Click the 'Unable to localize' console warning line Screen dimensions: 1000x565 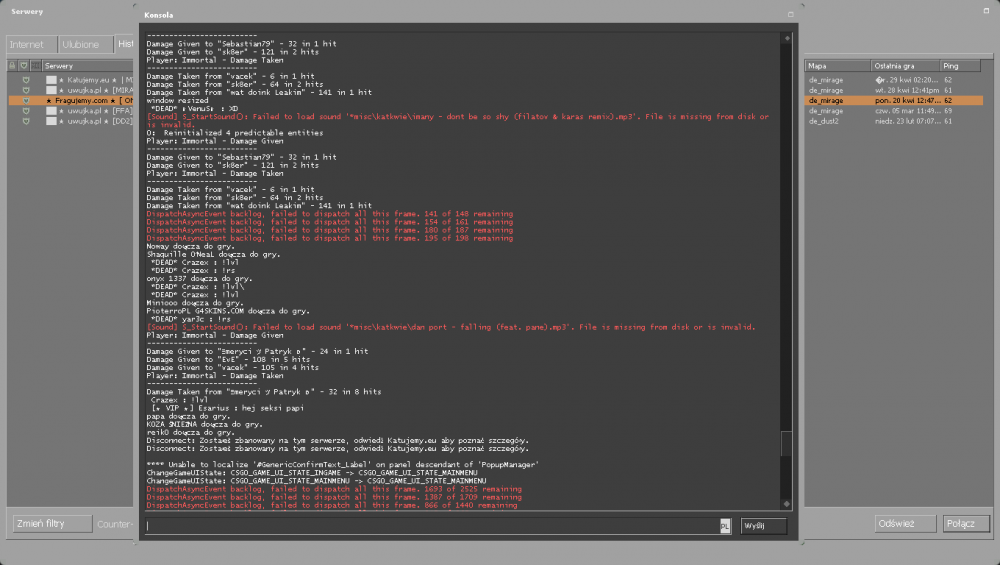tap(342, 465)
